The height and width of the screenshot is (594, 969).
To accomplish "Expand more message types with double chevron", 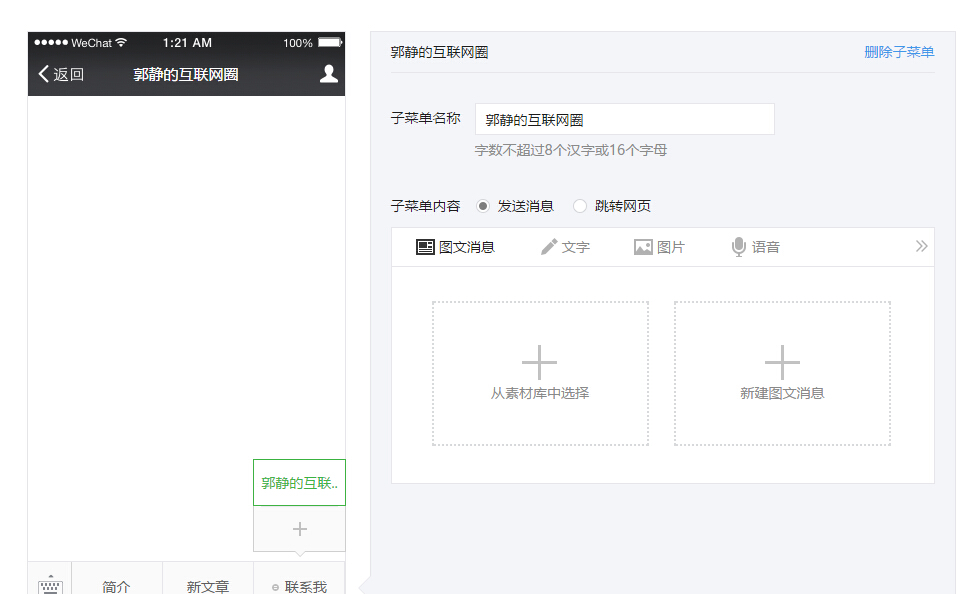I will [x=921, y=247].
